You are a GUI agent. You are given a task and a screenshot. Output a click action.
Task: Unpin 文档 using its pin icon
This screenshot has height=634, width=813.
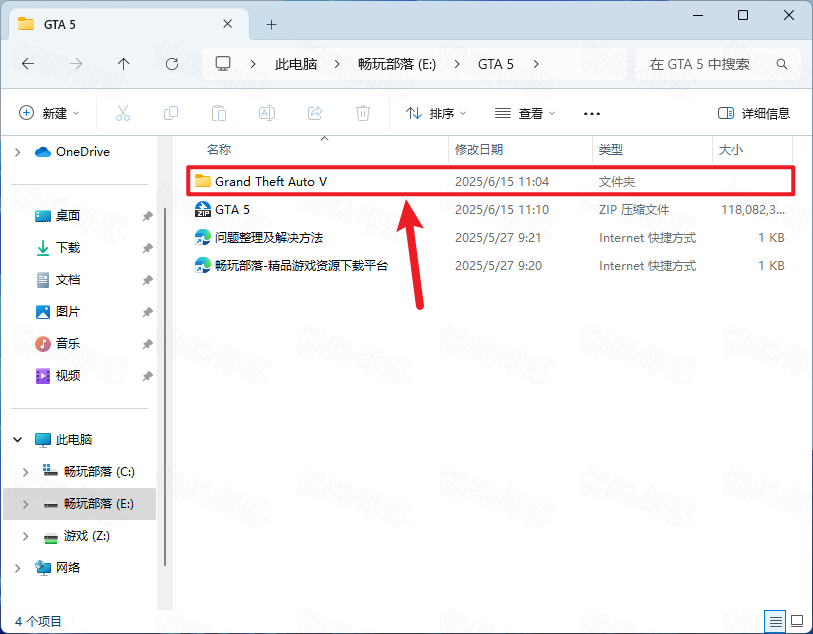point(148,280)
